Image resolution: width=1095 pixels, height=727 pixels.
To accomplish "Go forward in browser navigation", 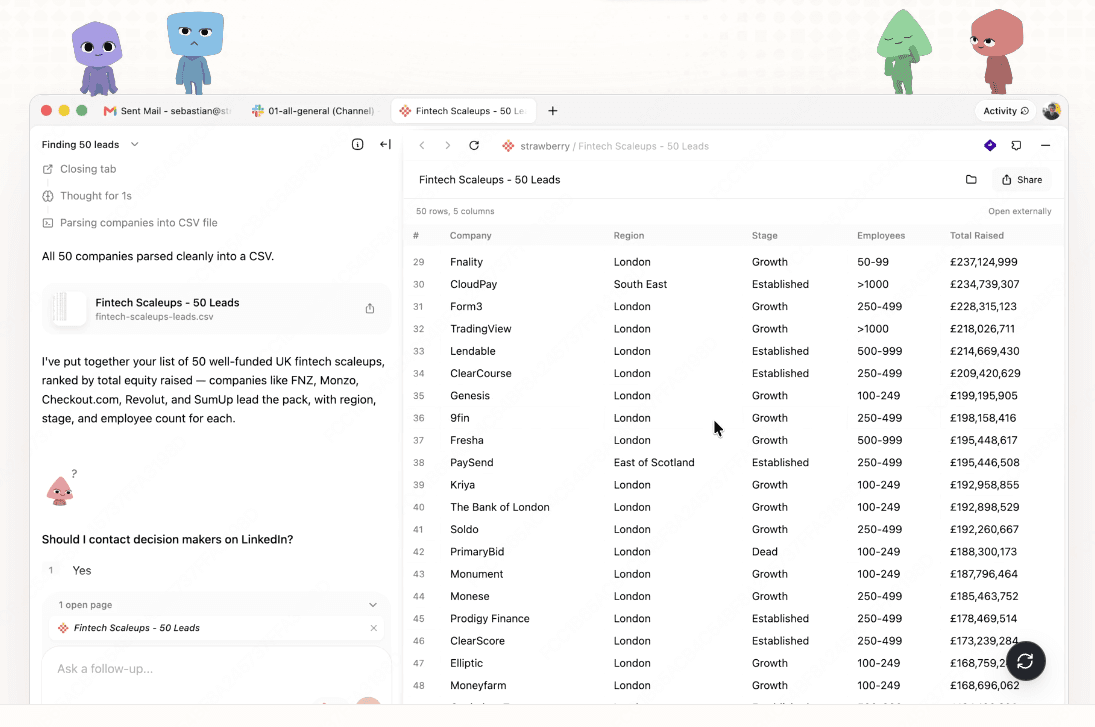I will coord(448,146).
